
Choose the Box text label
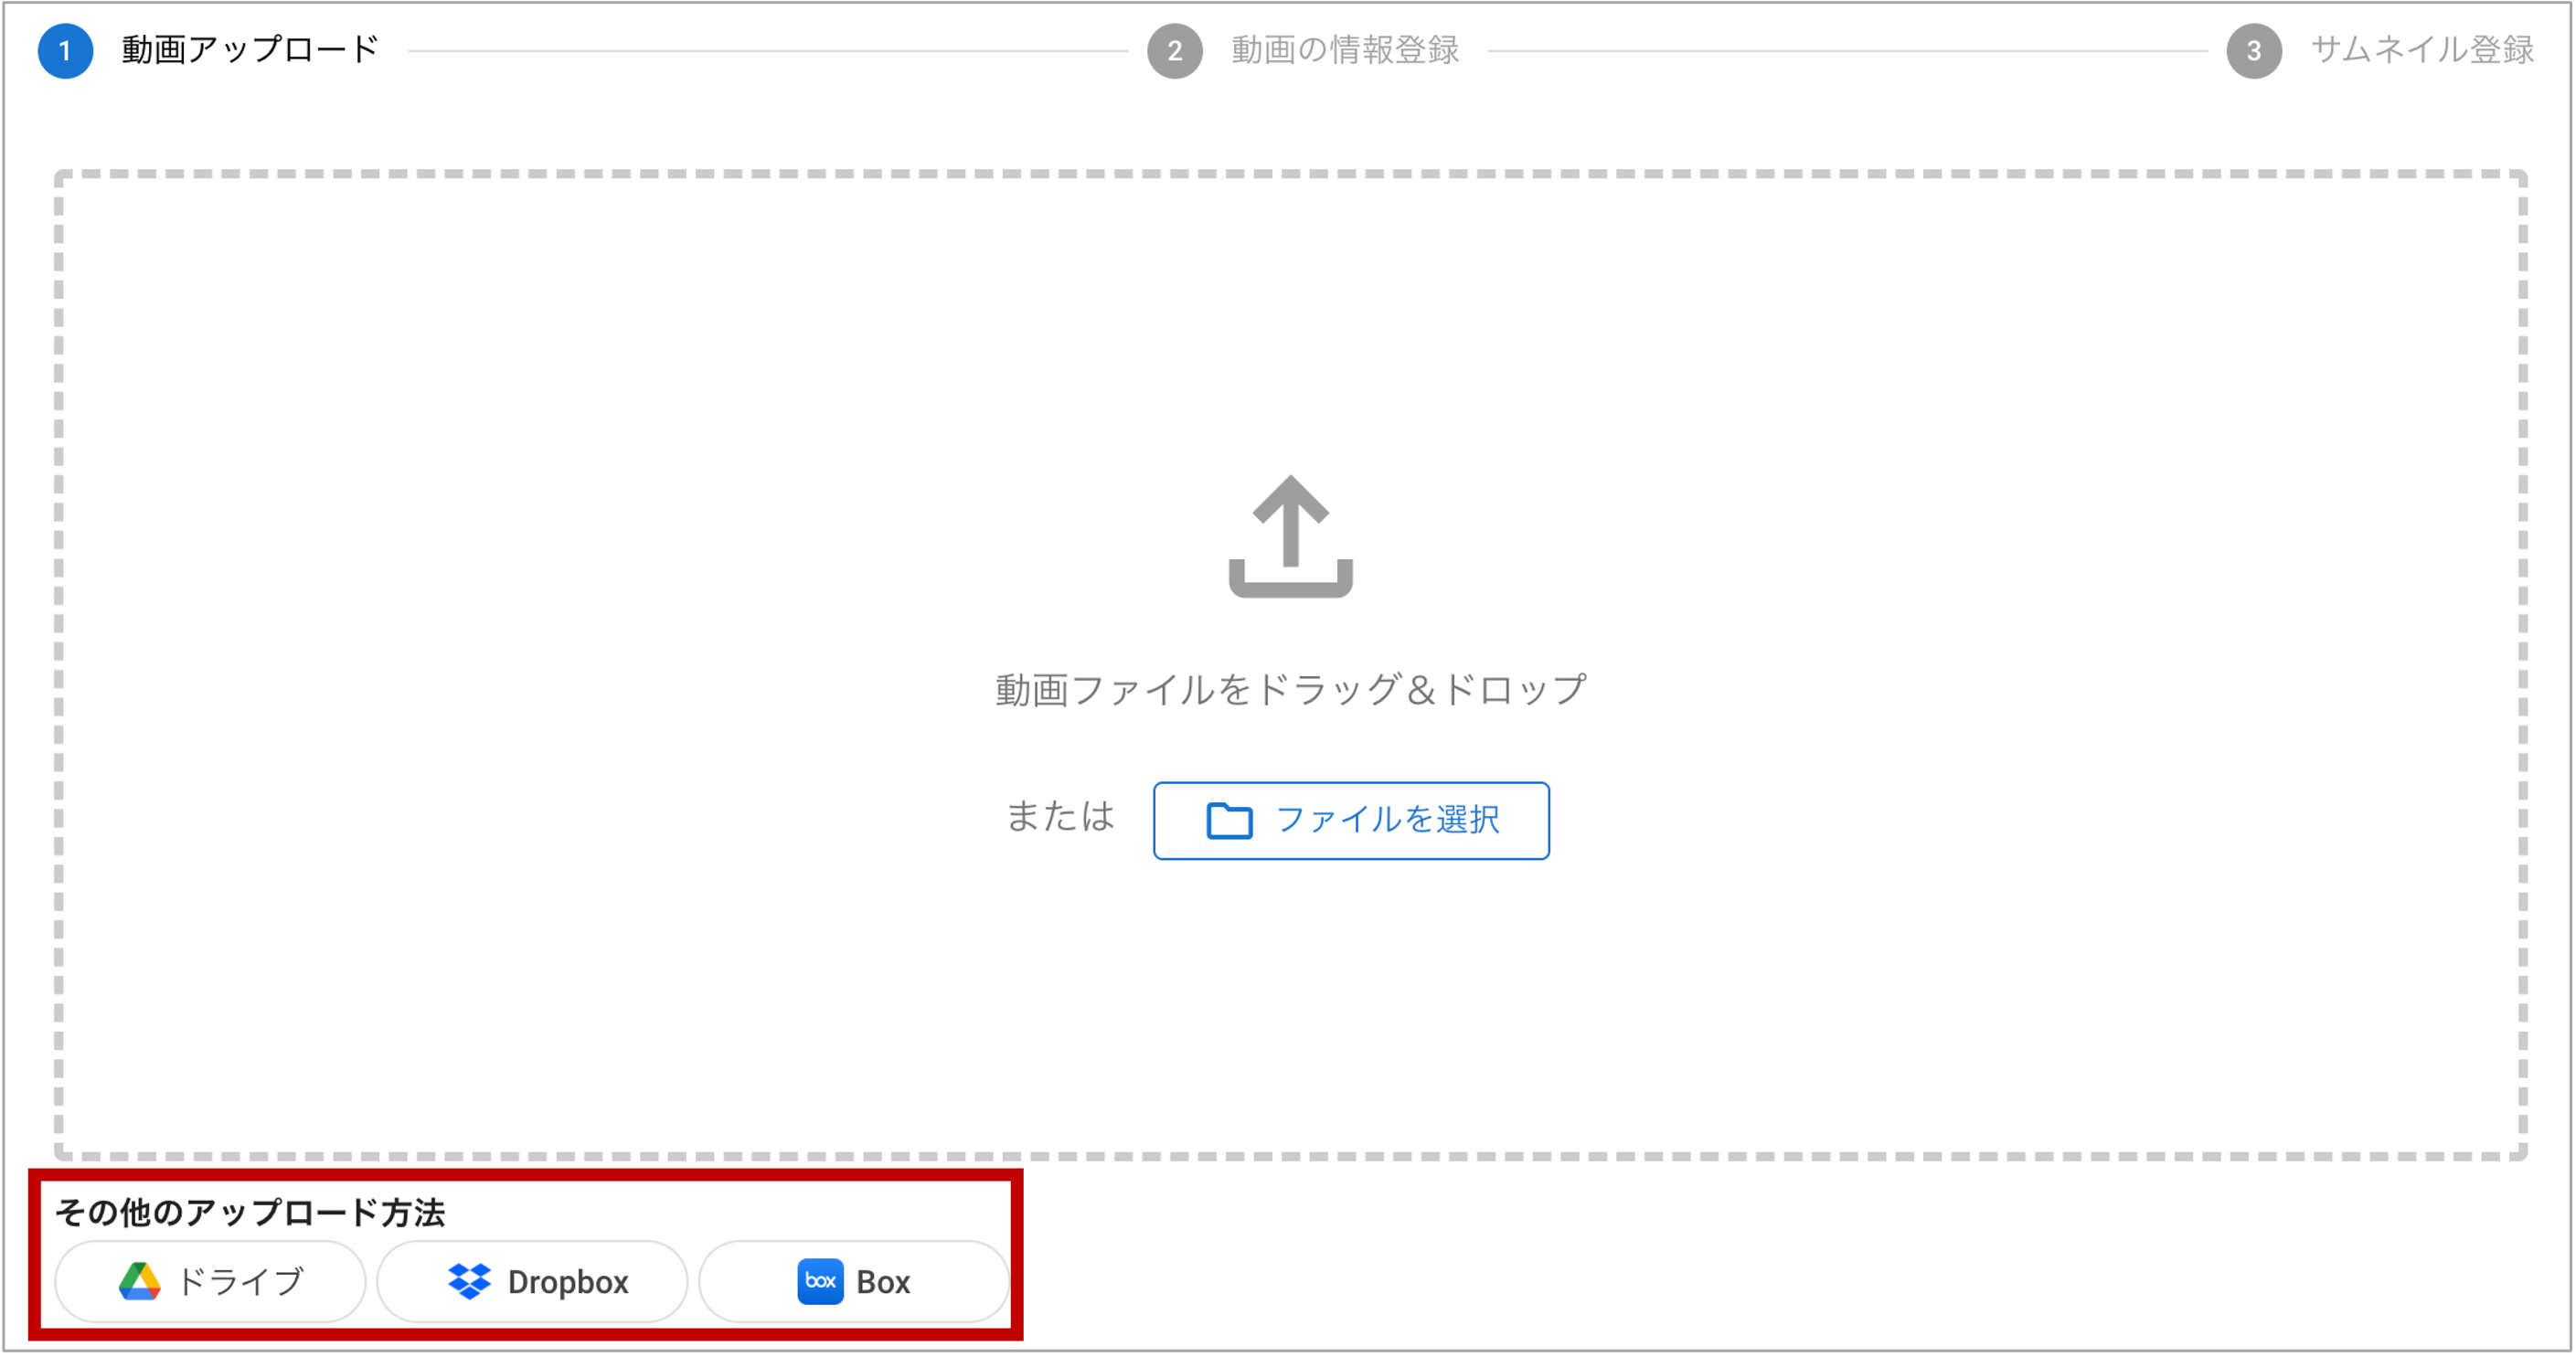pos(883,1282)
